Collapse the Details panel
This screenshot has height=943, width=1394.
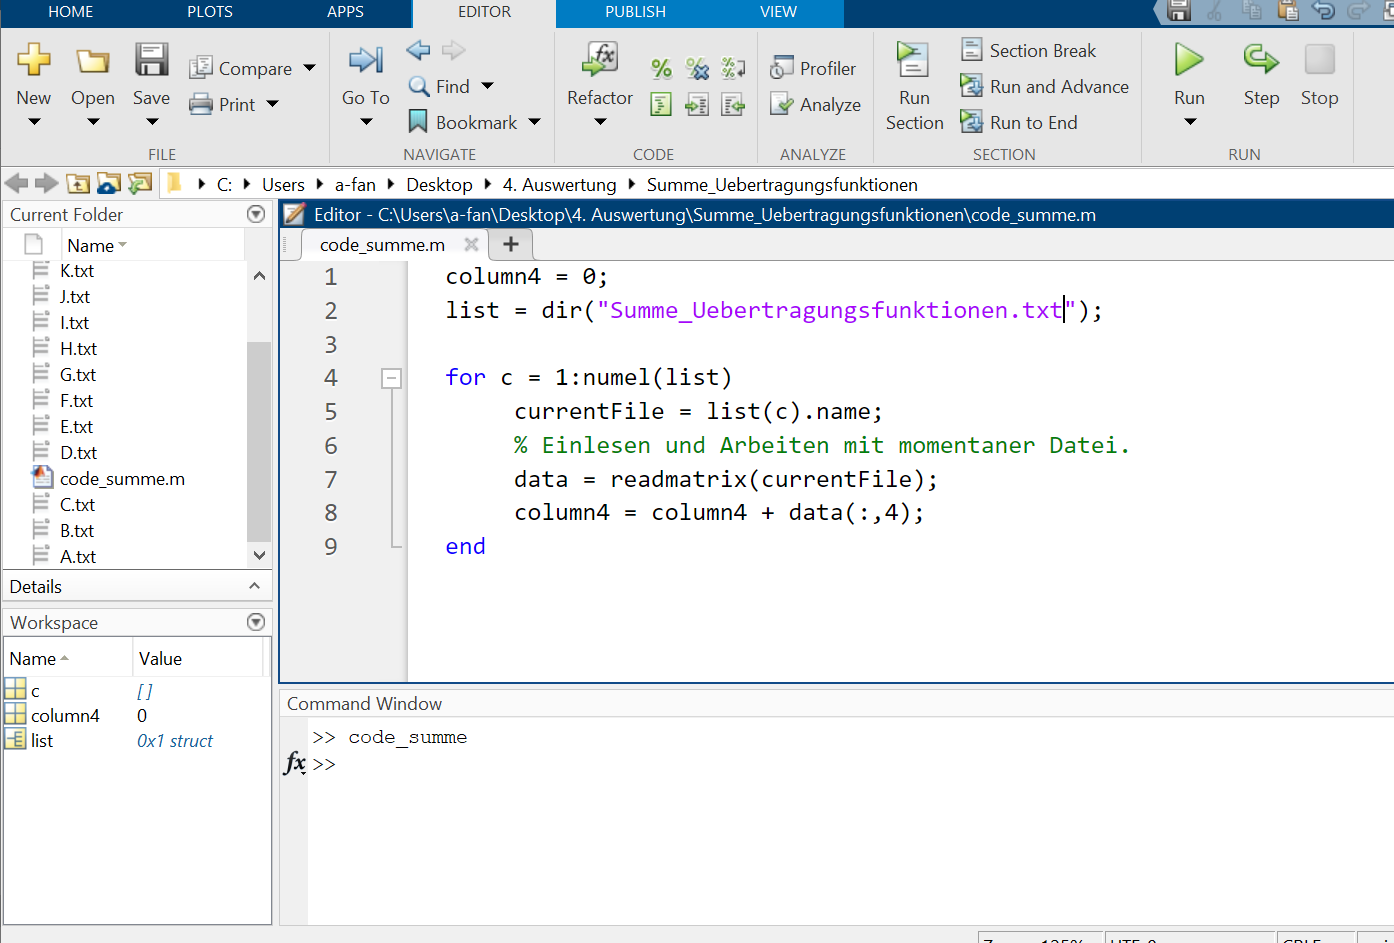254,586
